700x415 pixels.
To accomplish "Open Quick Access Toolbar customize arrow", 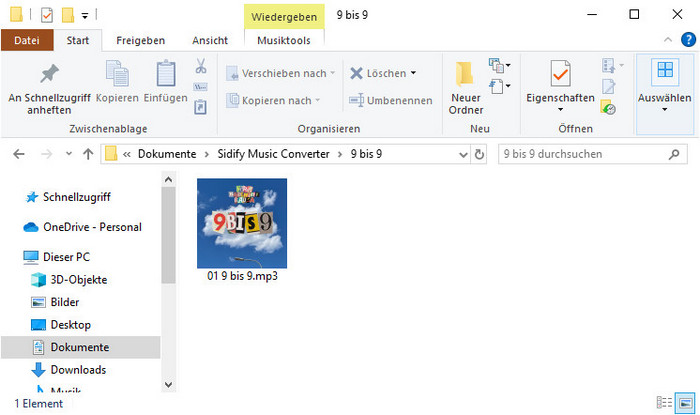I will tap(85, 16).
